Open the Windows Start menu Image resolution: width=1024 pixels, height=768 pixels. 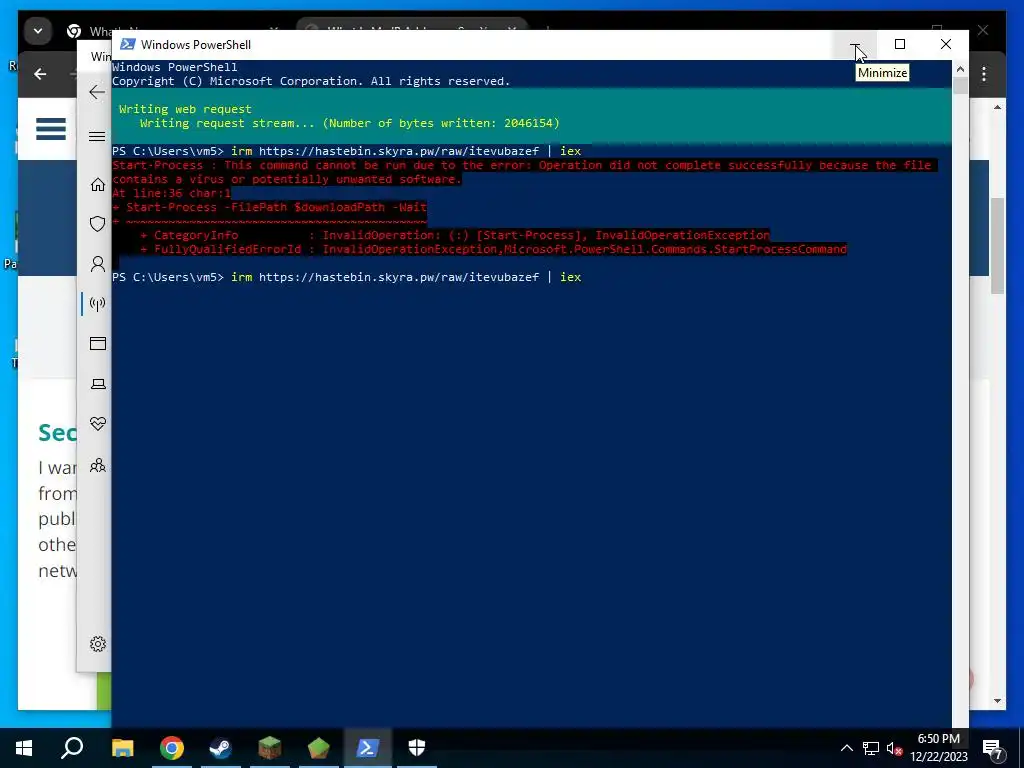click(x=24, y=748)
